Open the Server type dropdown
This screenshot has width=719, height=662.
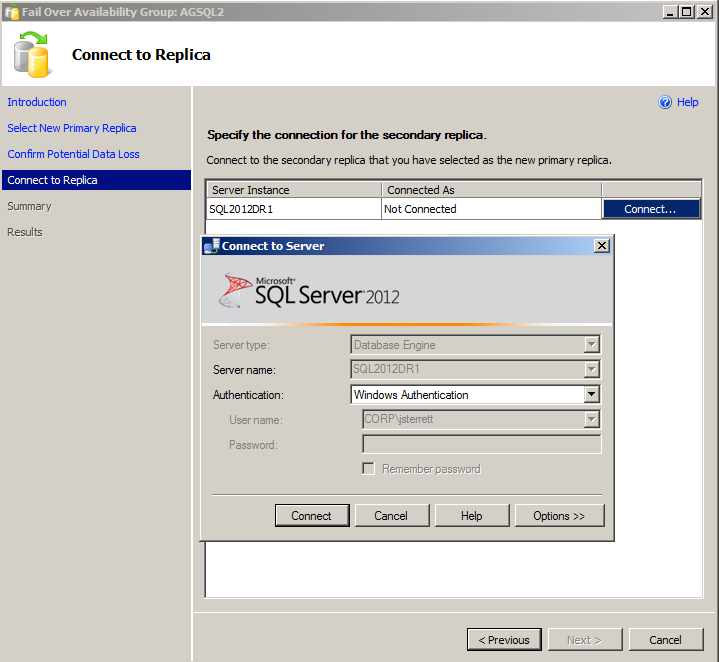click(x=592, y=345)
